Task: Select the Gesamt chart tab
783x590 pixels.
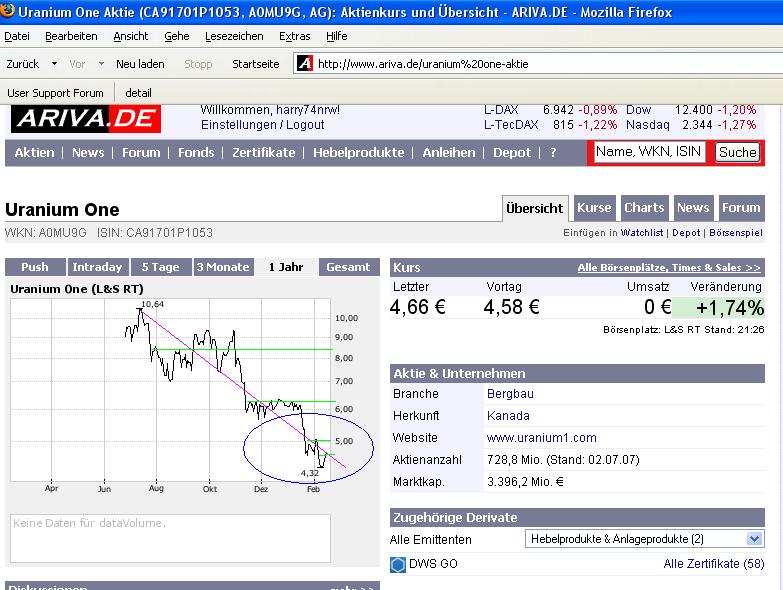Action: point(349,267)
